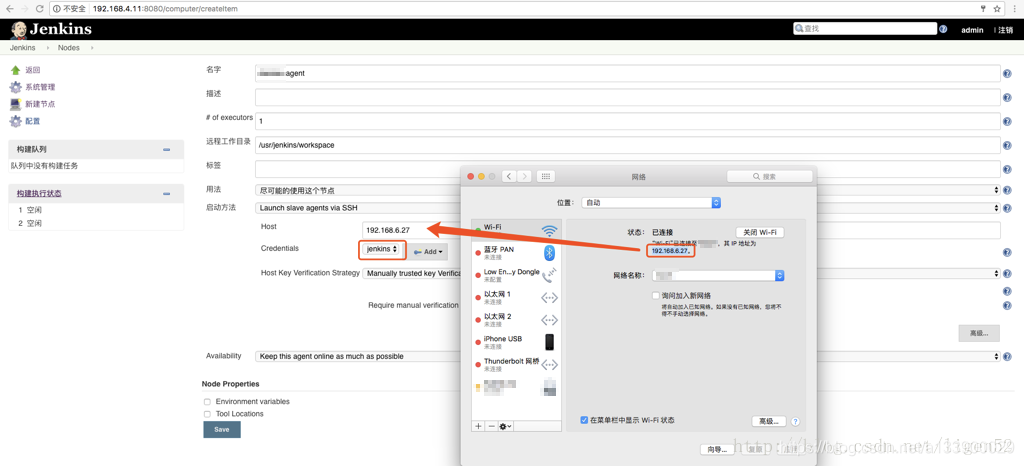Open help for the 标签 field
The height and width of the screenshot is (466, 1024).
pyautogui.click(x=1007, y=170)
